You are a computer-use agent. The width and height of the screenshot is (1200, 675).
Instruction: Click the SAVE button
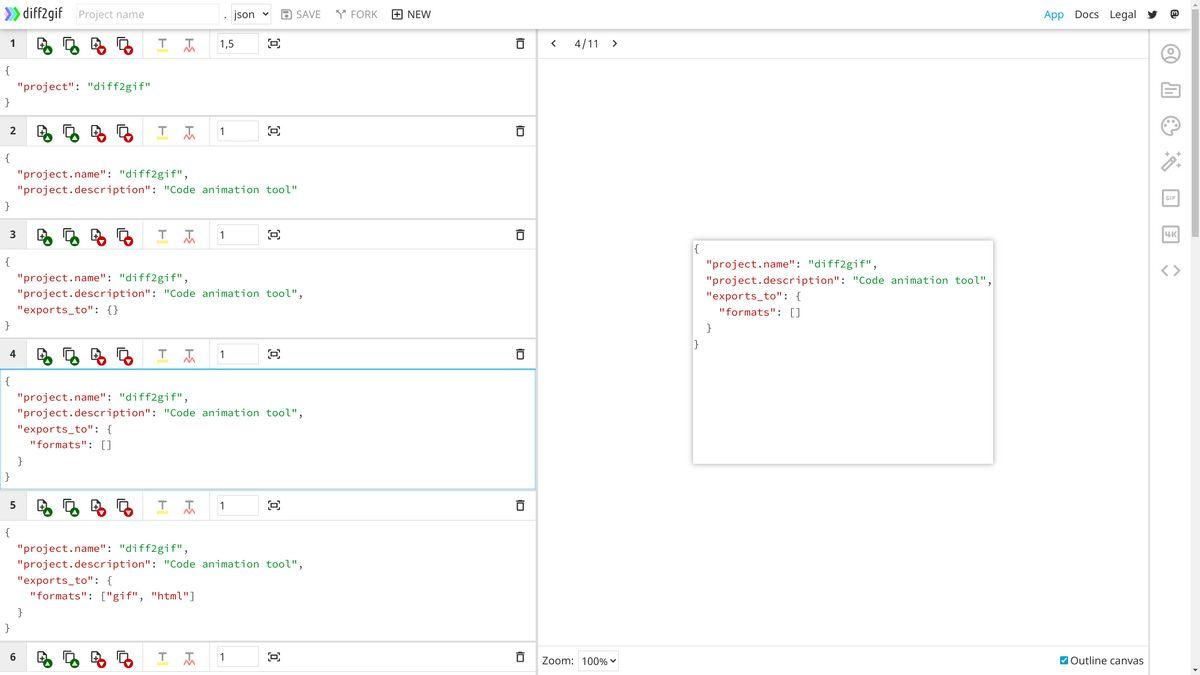pyautogui.click(x=301, y=14)
